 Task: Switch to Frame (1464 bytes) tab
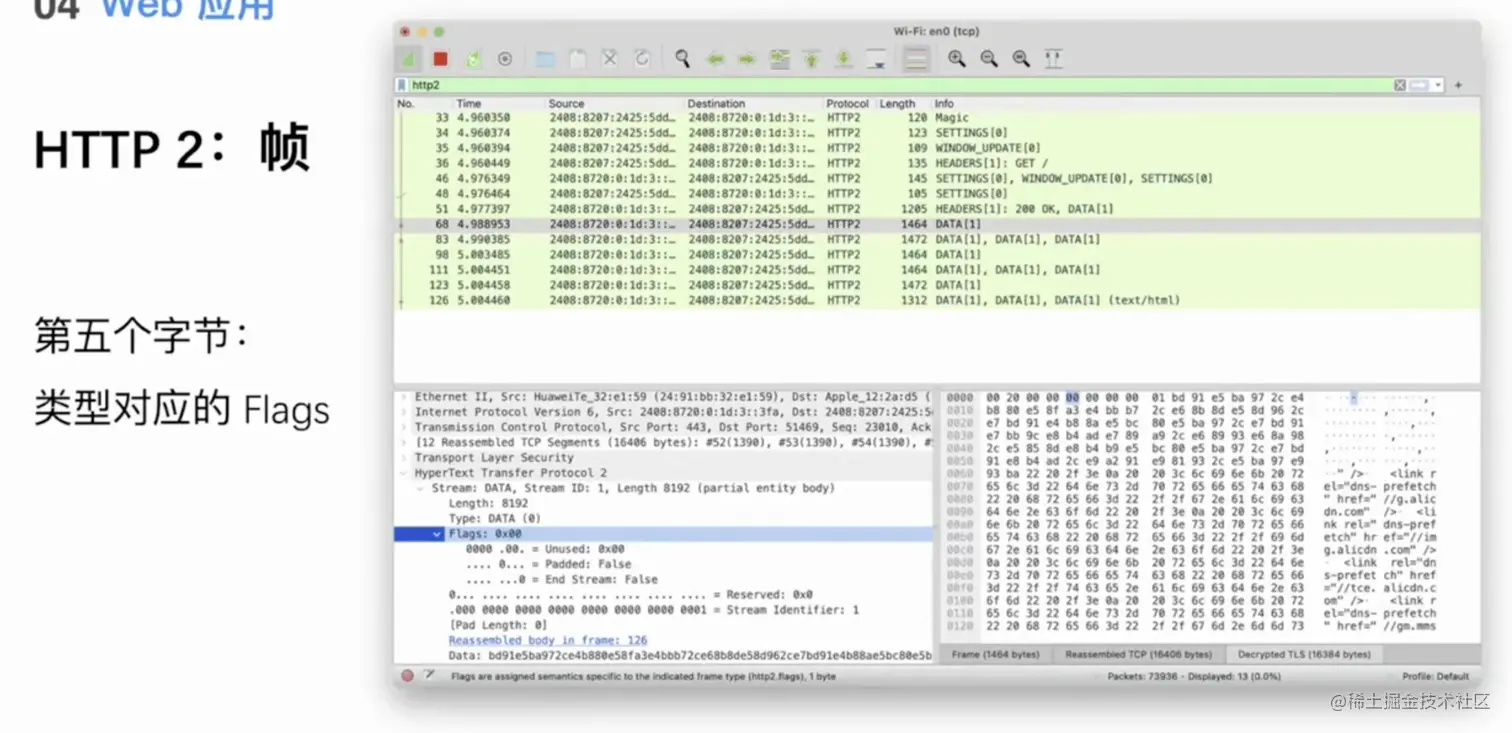click(995, 655)
